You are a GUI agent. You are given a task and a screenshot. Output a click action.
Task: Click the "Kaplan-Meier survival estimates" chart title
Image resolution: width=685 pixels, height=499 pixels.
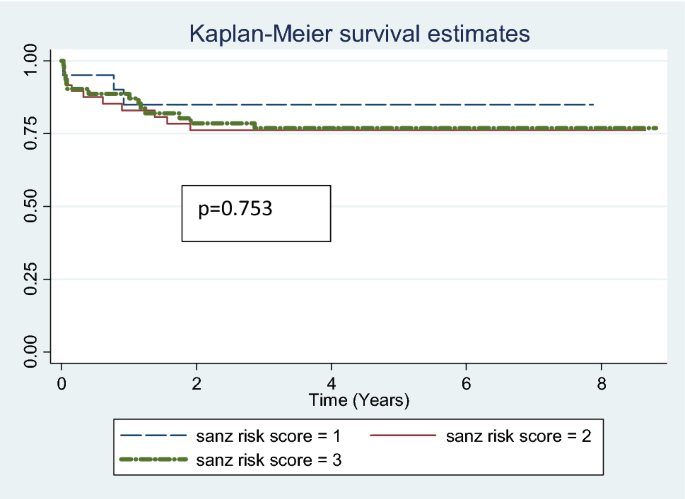pyautogui.click(x=359, y=35)
